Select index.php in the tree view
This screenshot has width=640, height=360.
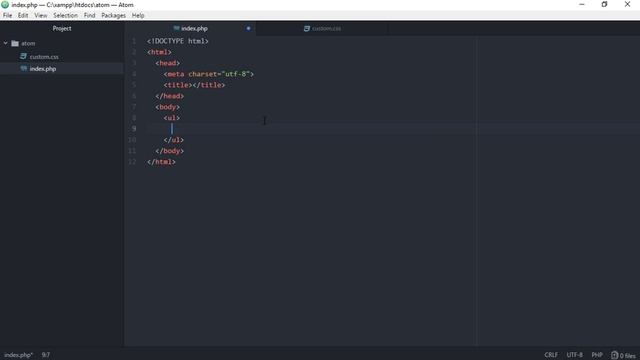(x=43, y=69)
